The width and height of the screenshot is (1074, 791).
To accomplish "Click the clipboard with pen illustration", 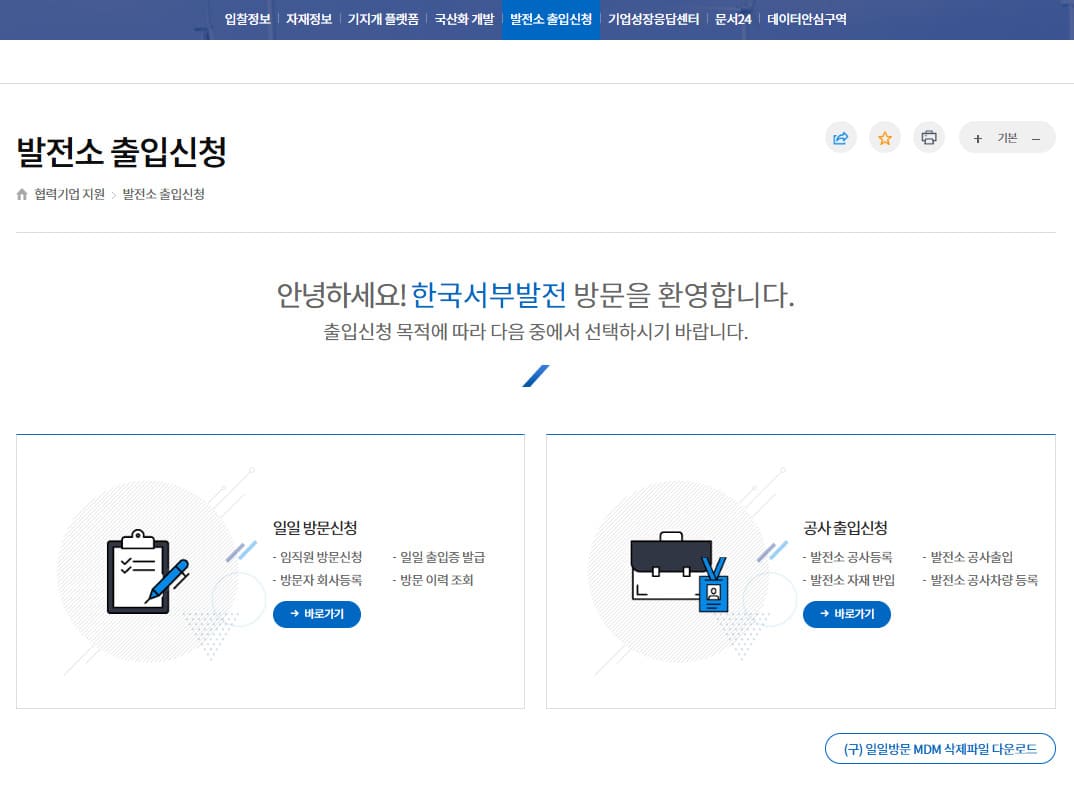I will coord(147,571).
